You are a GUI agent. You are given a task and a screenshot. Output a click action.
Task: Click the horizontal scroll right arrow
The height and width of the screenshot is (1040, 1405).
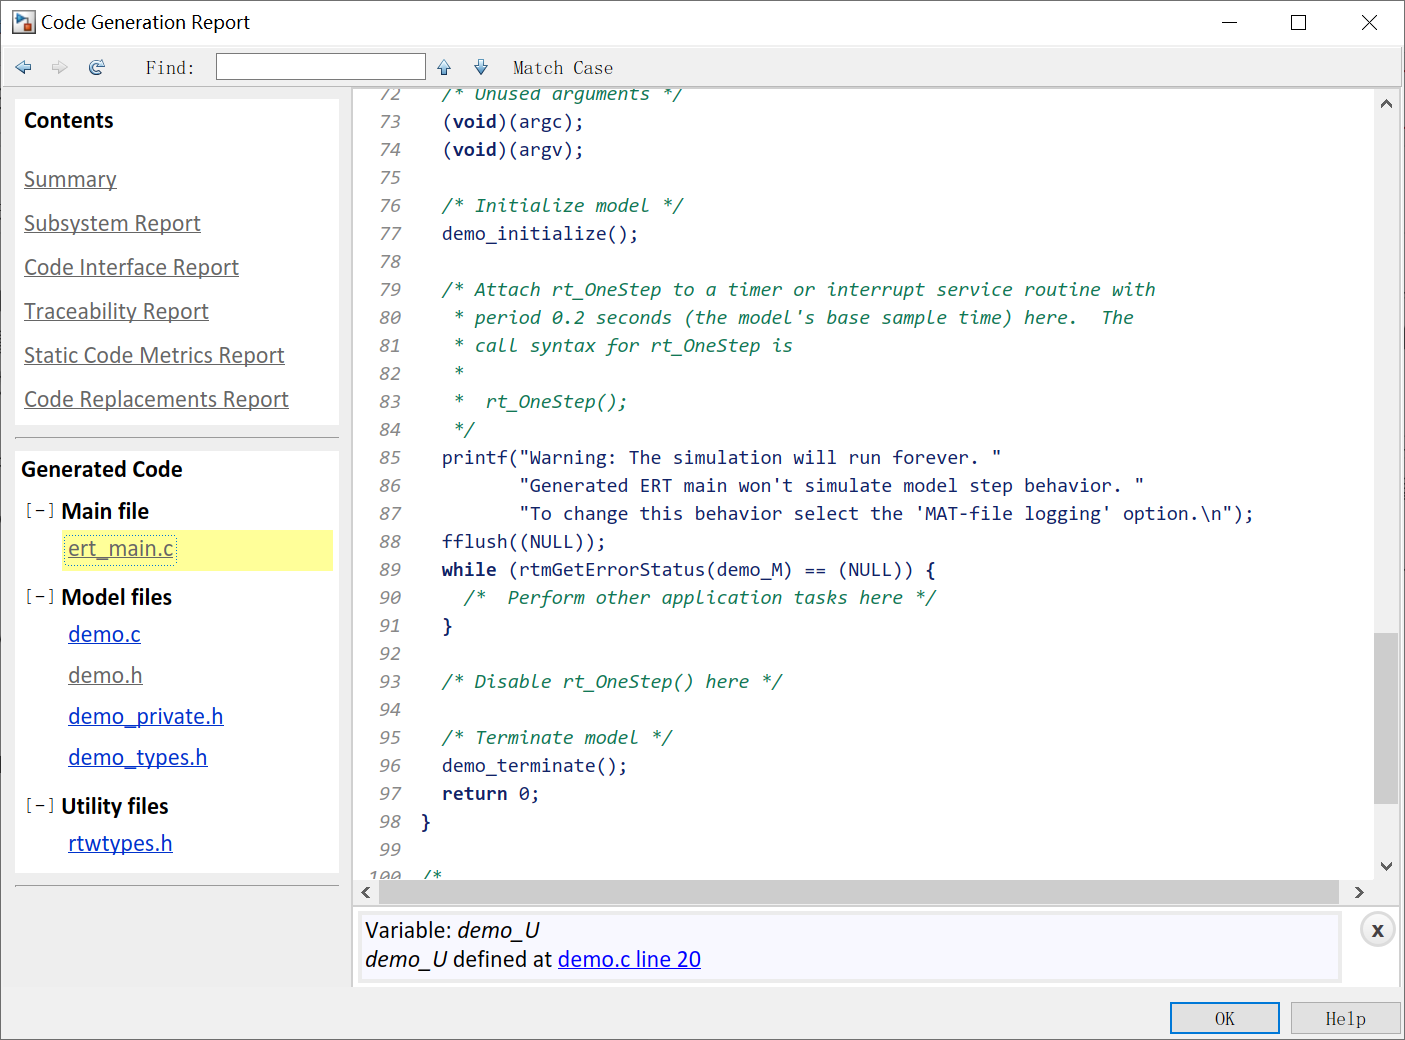pyautogui.click(x=1359, y=892)
